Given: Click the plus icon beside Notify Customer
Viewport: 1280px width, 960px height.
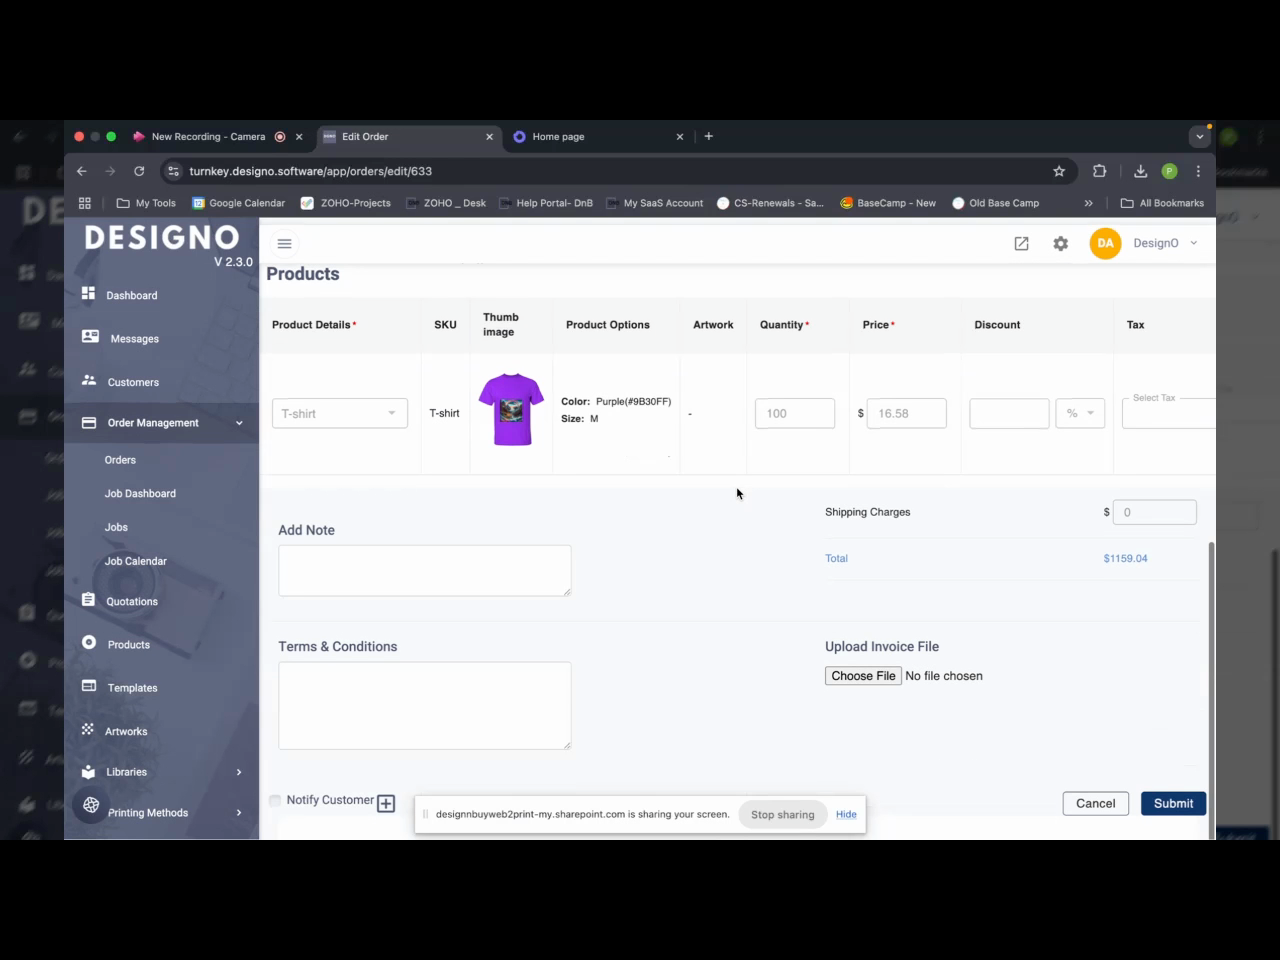Looking at the screenshot, I should tap(386, 803).
